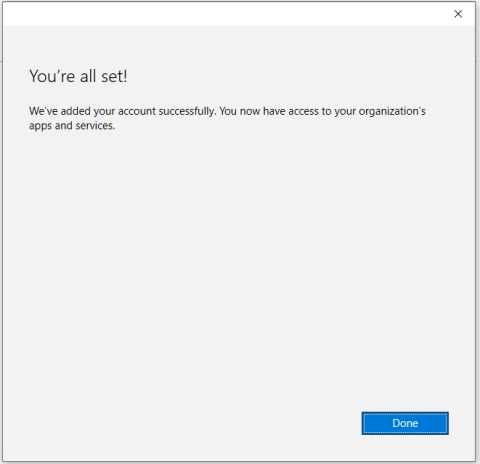
Task: Click the word "set!" in the heading
Action: pos(114,76)
